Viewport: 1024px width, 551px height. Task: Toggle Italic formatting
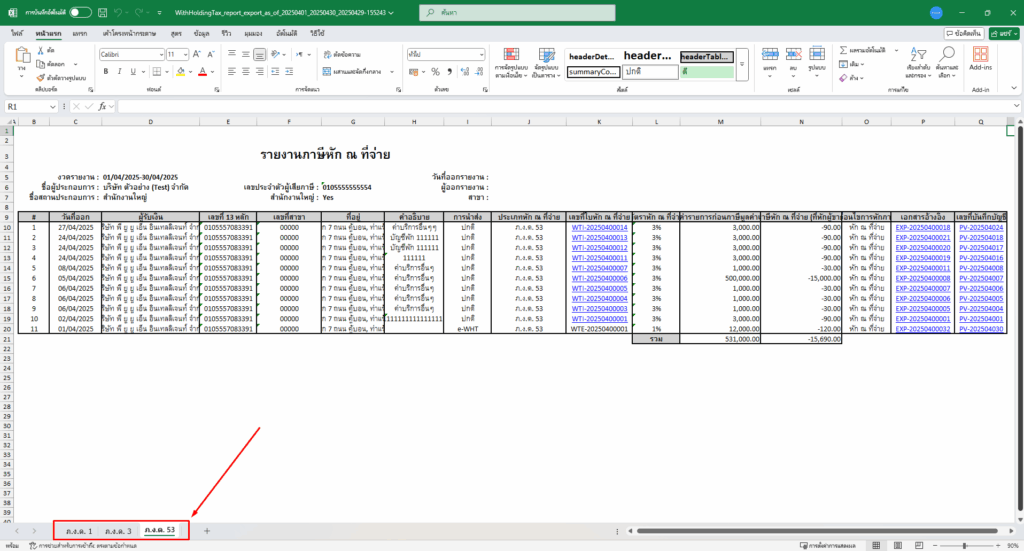120,72
